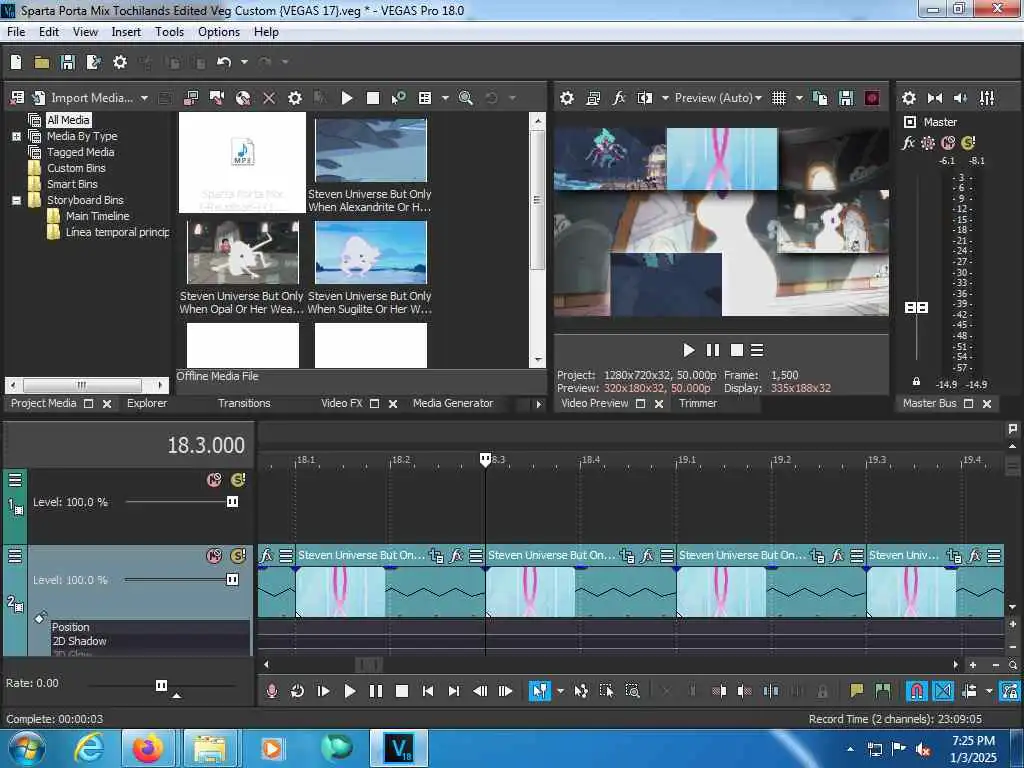Switch to the Video FX tab
1024x768 pixels.
tap(342, 403)
